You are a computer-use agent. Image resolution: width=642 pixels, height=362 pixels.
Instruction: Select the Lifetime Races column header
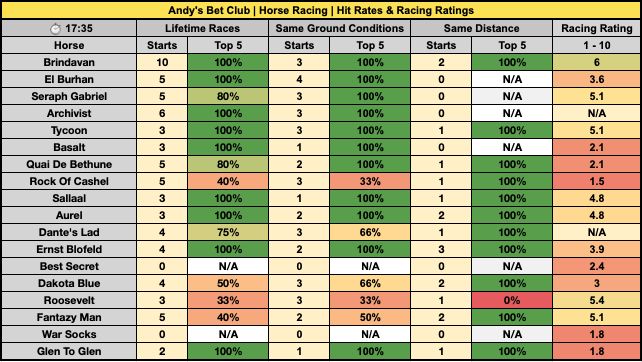203,28
